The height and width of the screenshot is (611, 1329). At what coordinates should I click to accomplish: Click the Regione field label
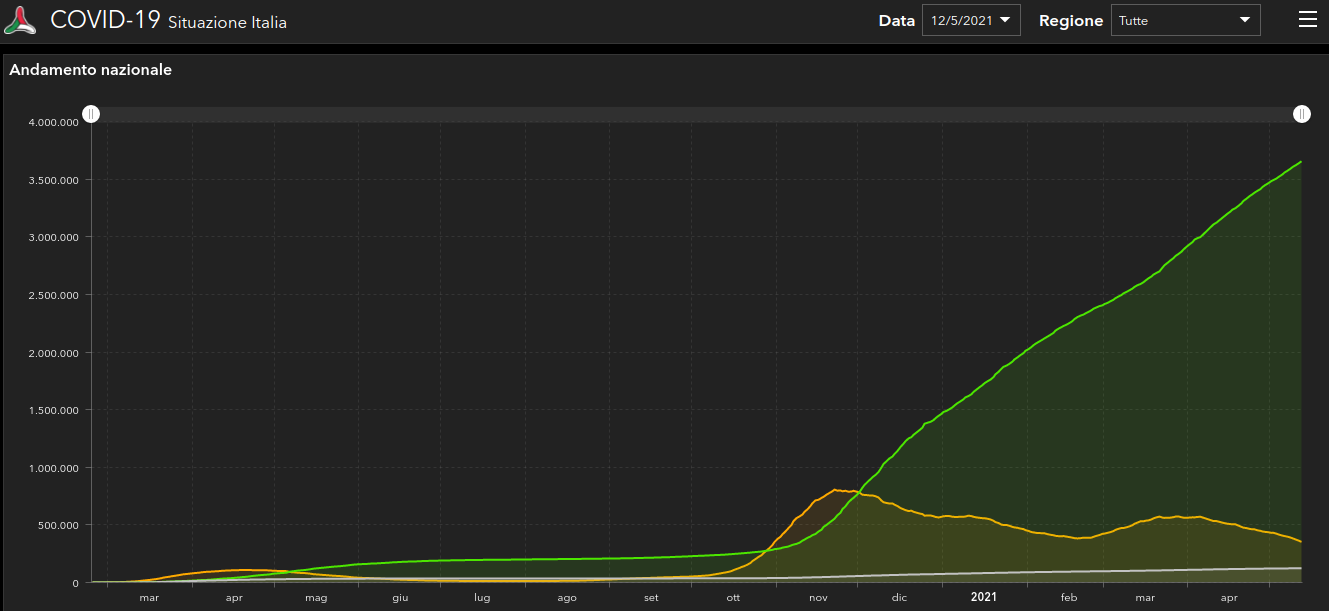(x=1071, y=20)
